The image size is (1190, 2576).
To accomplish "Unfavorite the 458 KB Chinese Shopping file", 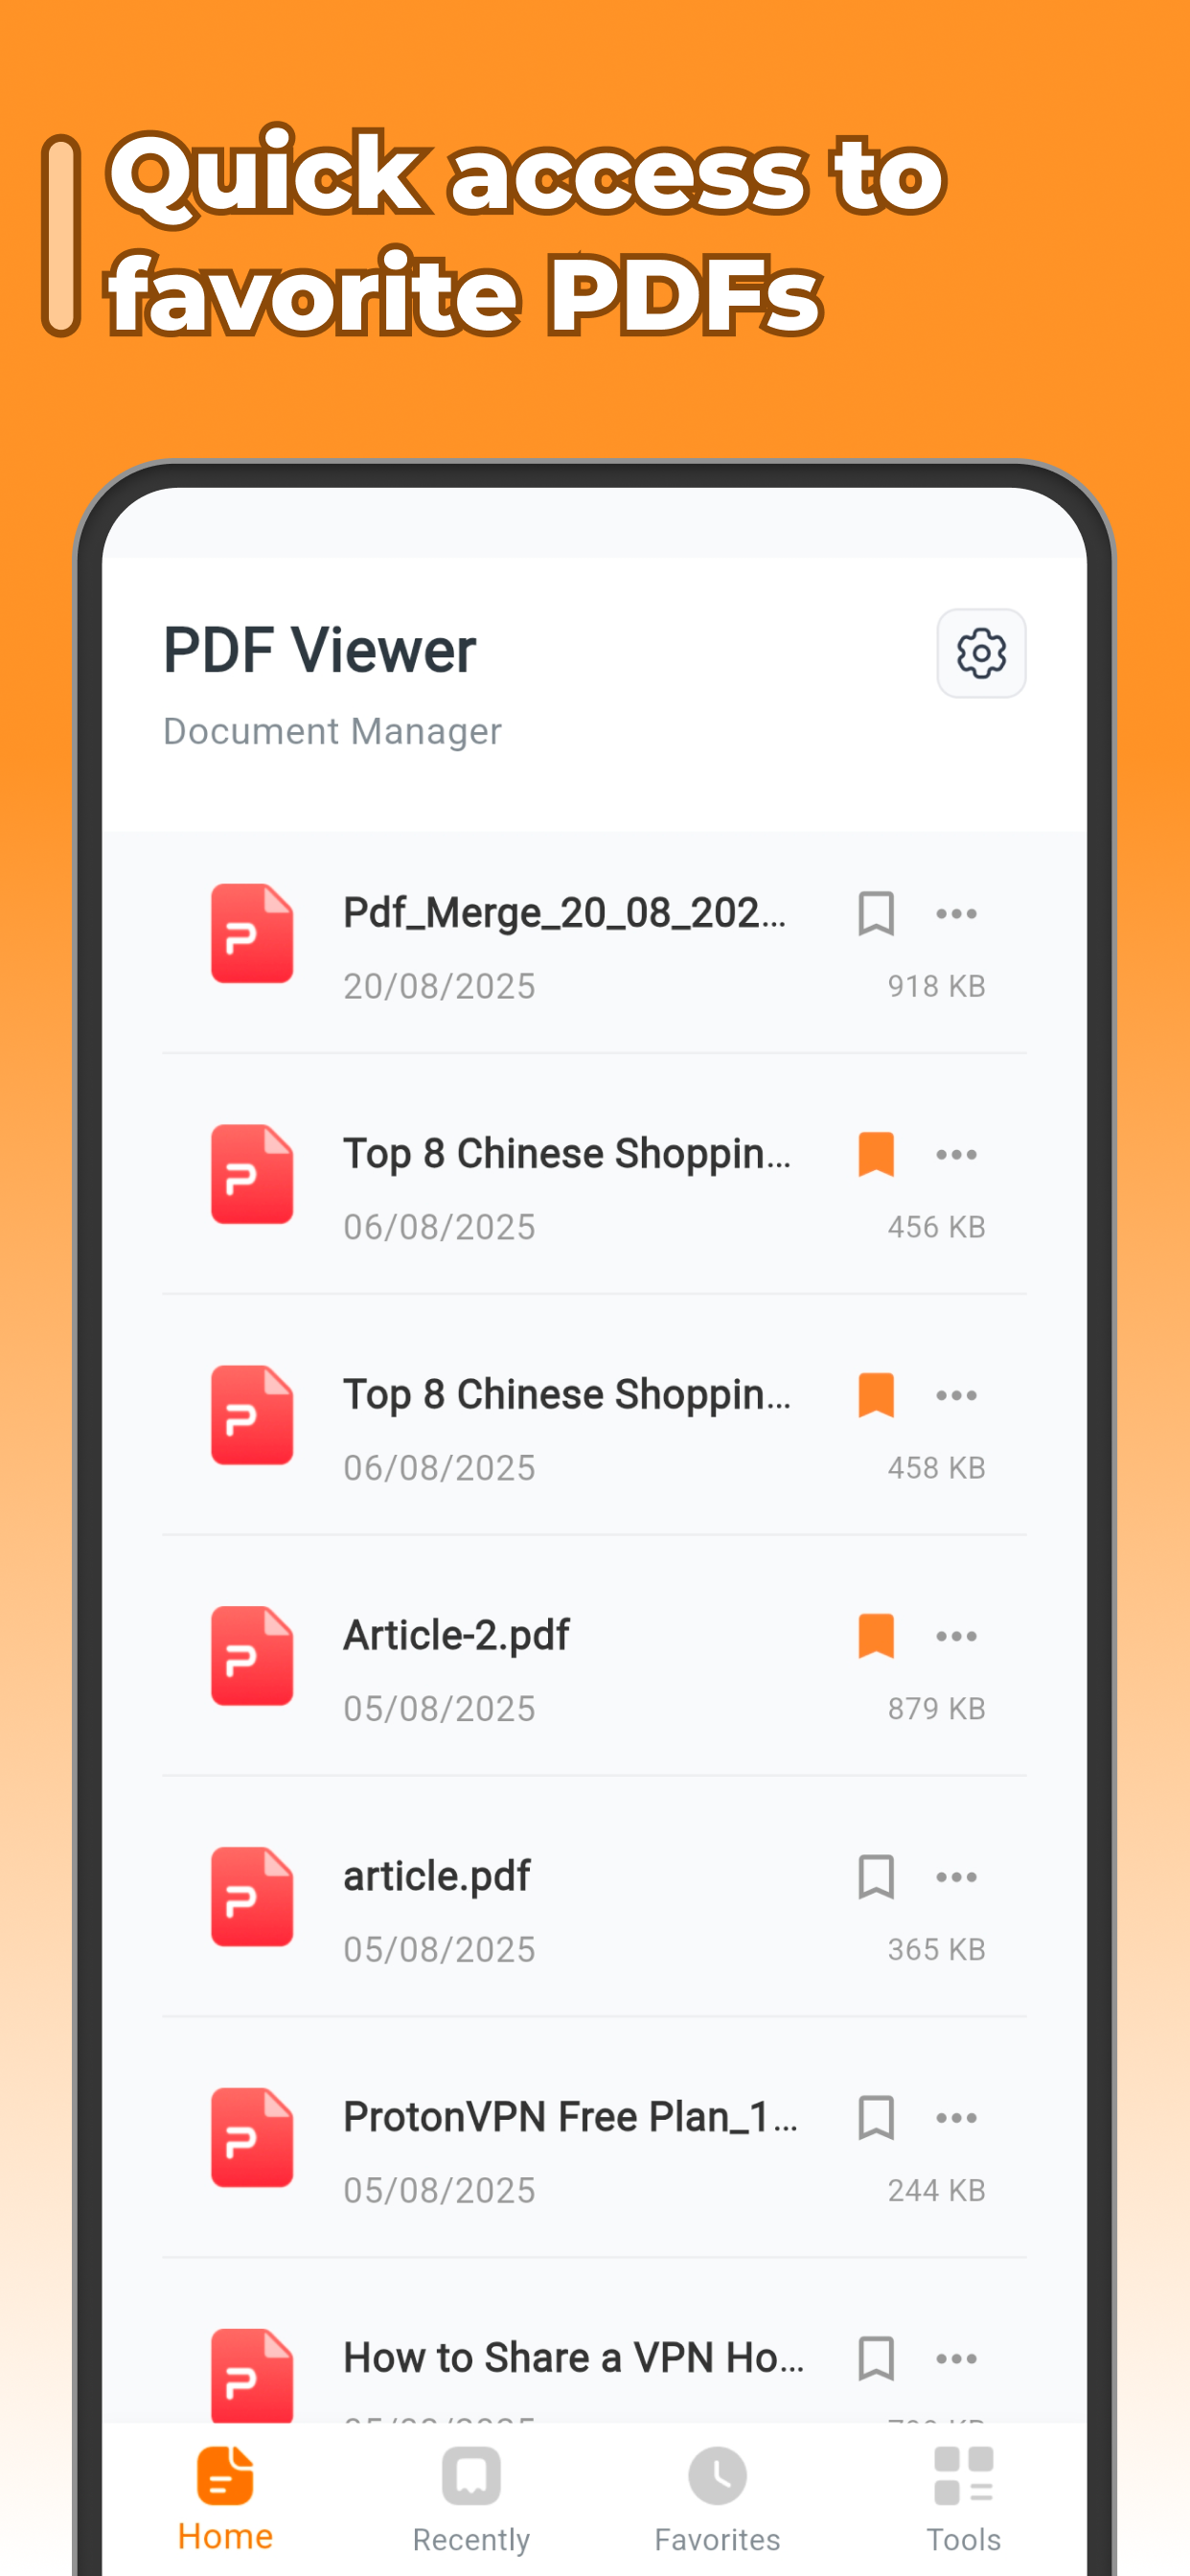I will (x=875, y=1395).
